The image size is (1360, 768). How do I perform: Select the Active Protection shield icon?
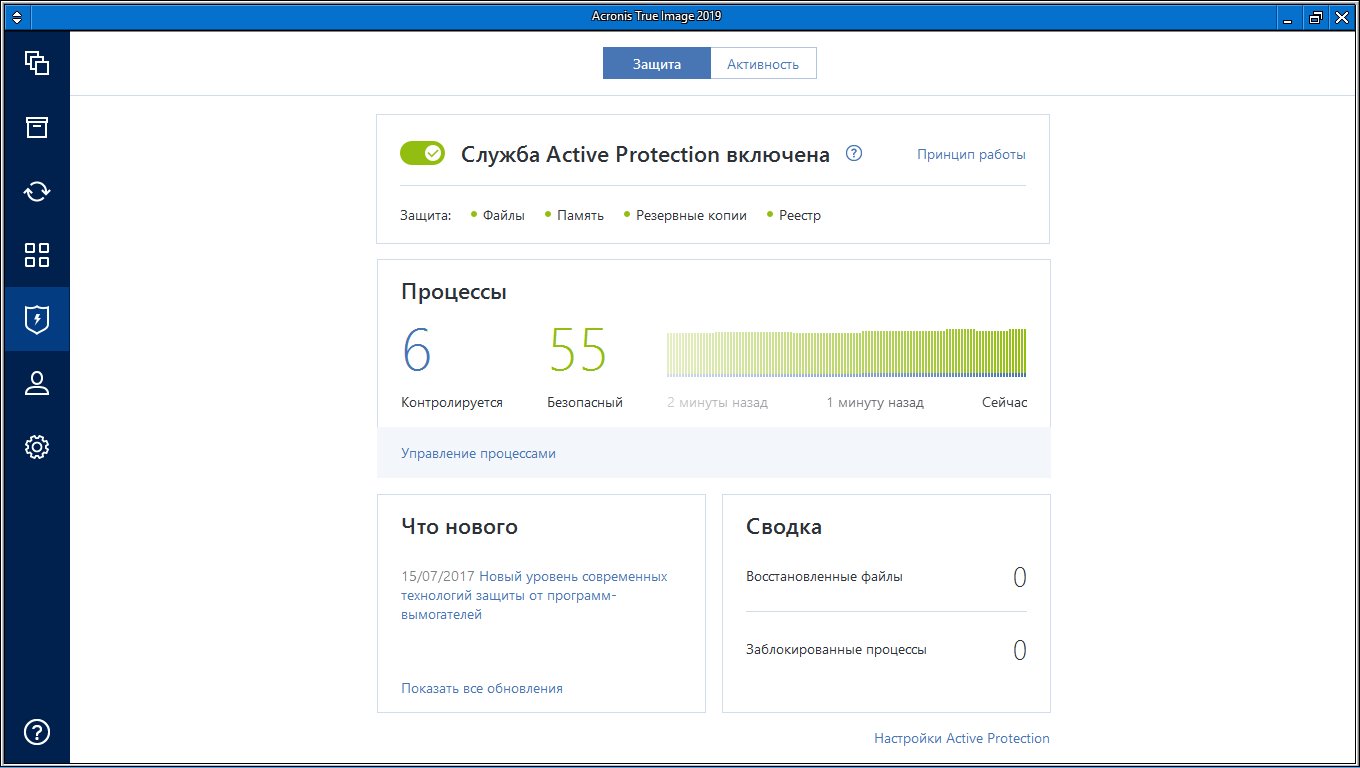click(37, 319)
